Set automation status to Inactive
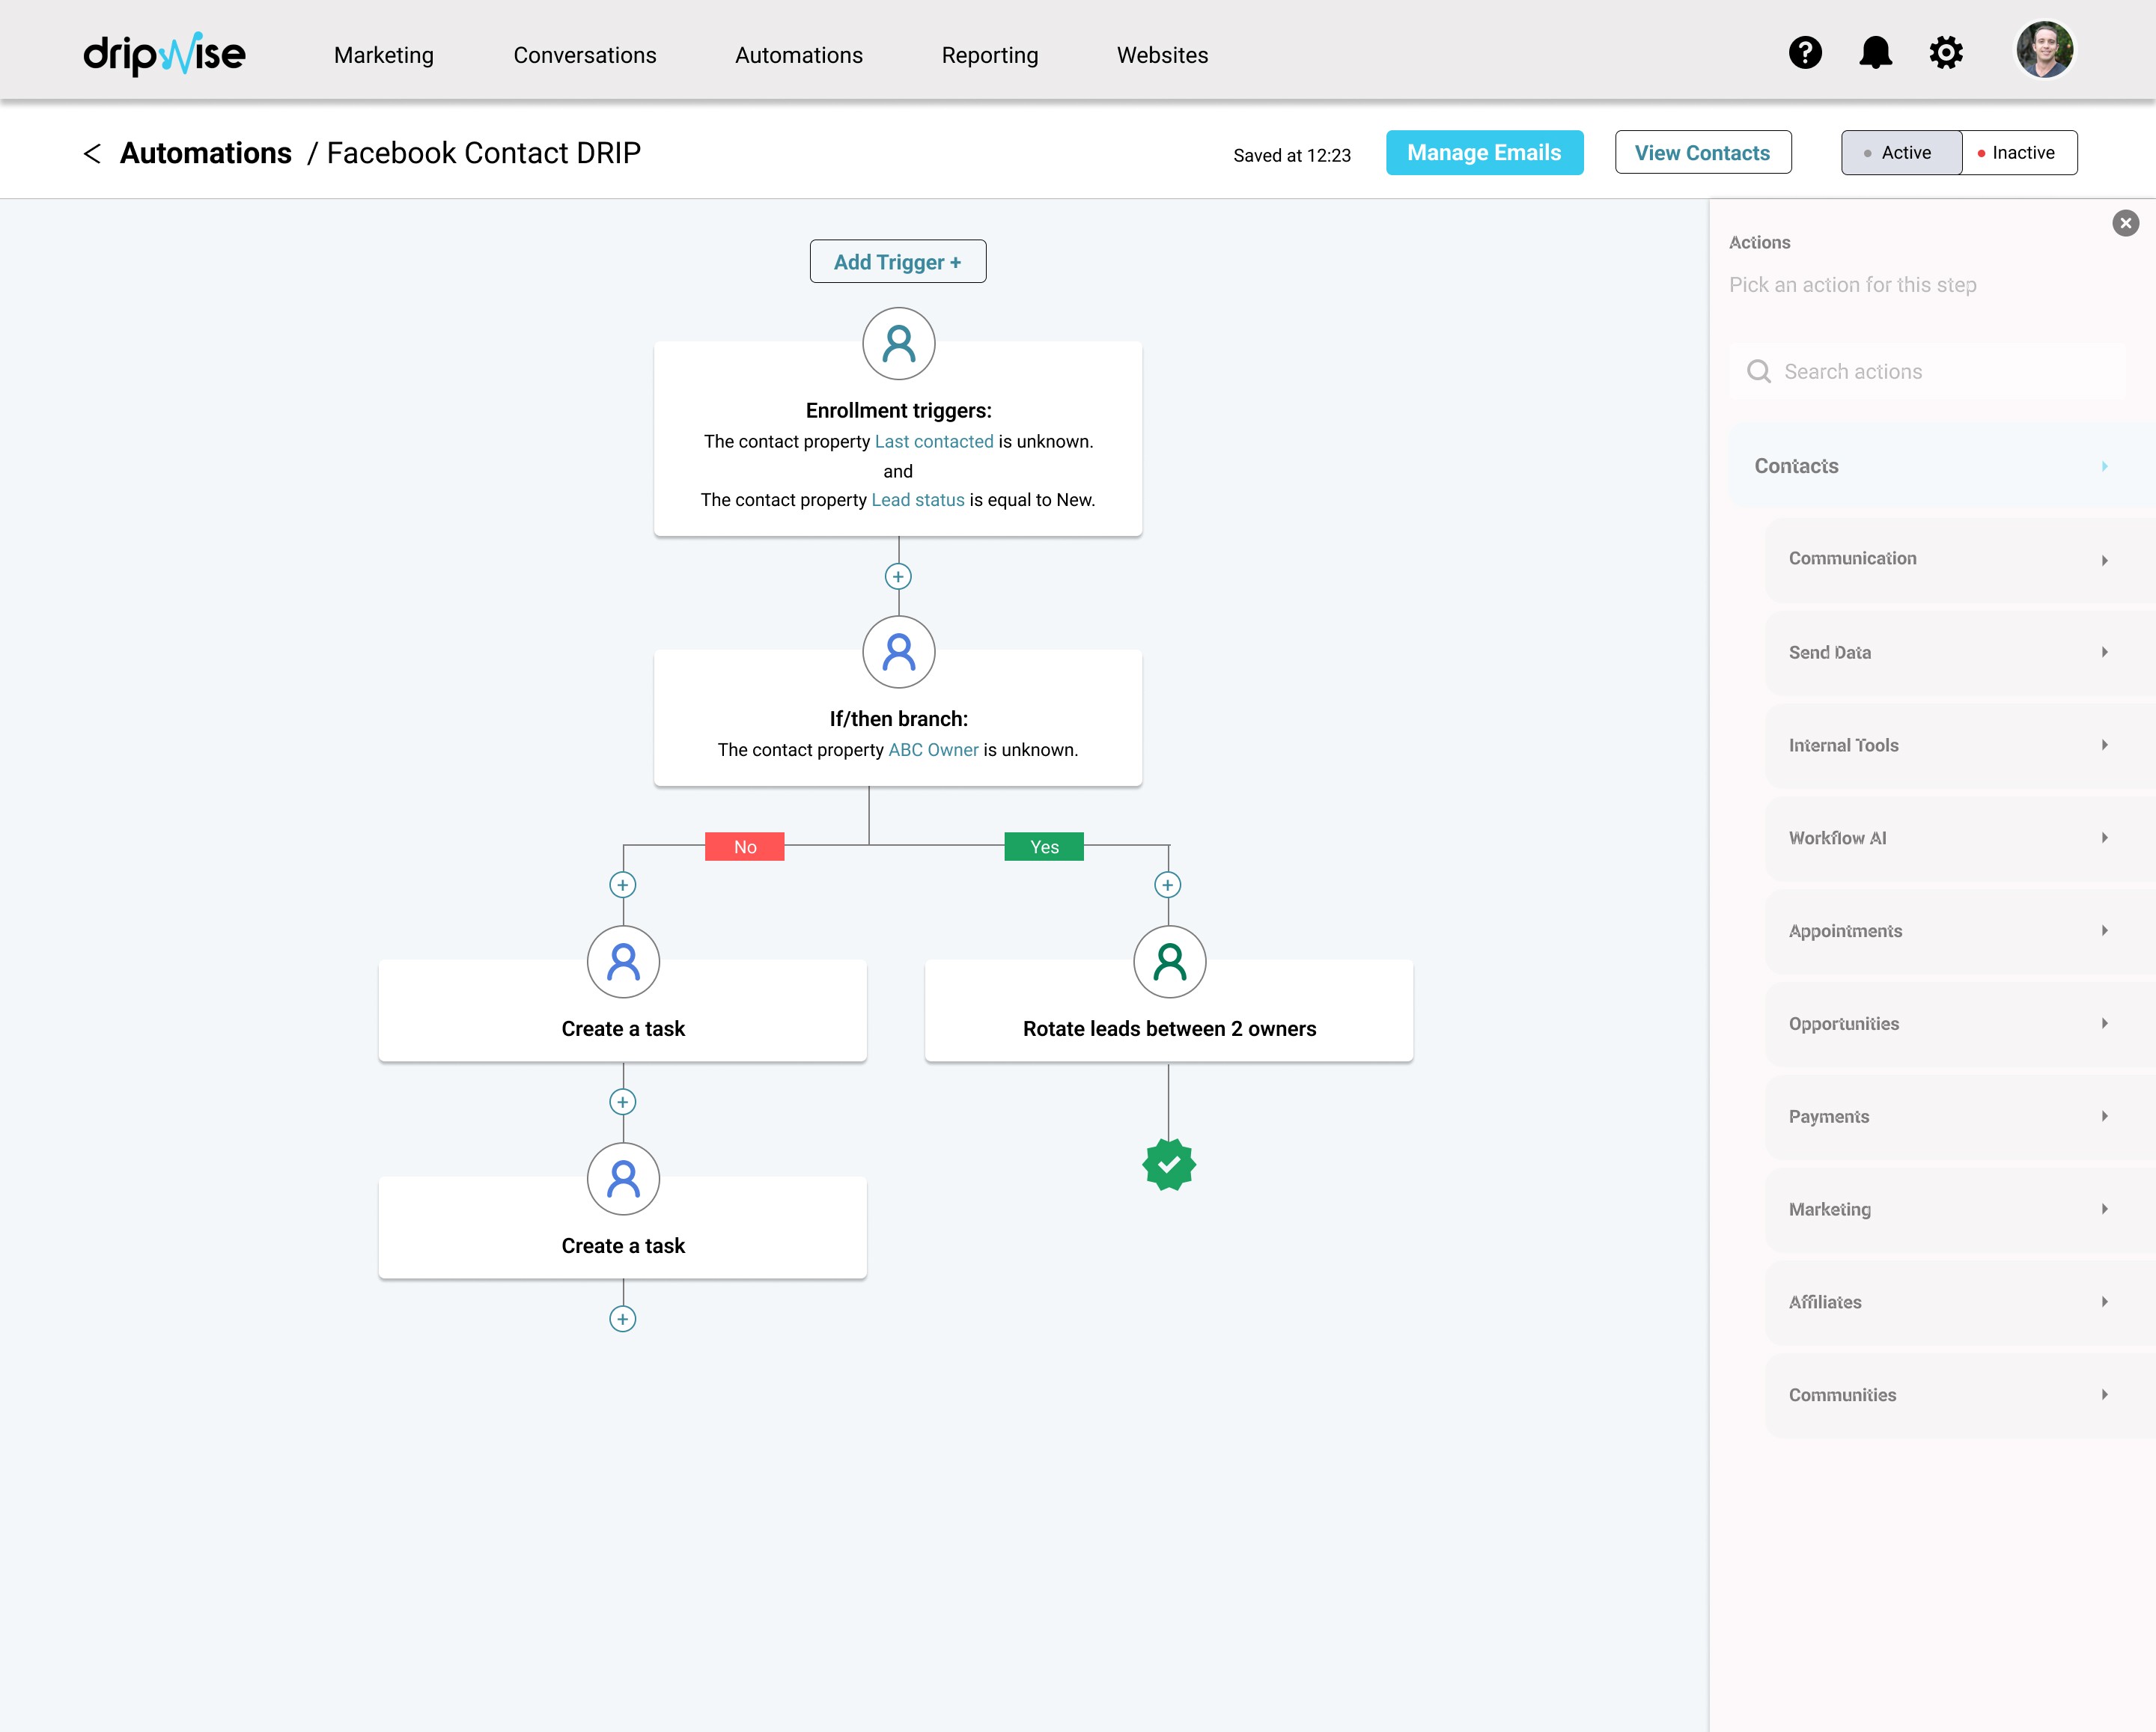Screen dimensions: 2156x1732 coord(2018,153)
